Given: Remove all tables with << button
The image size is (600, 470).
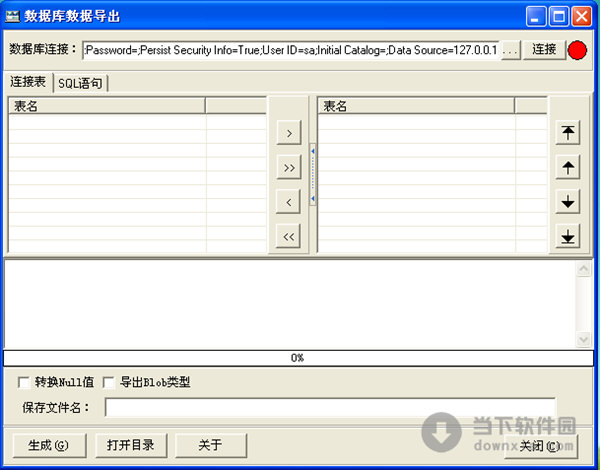Looking at the screenshot, I should [289, 236].
